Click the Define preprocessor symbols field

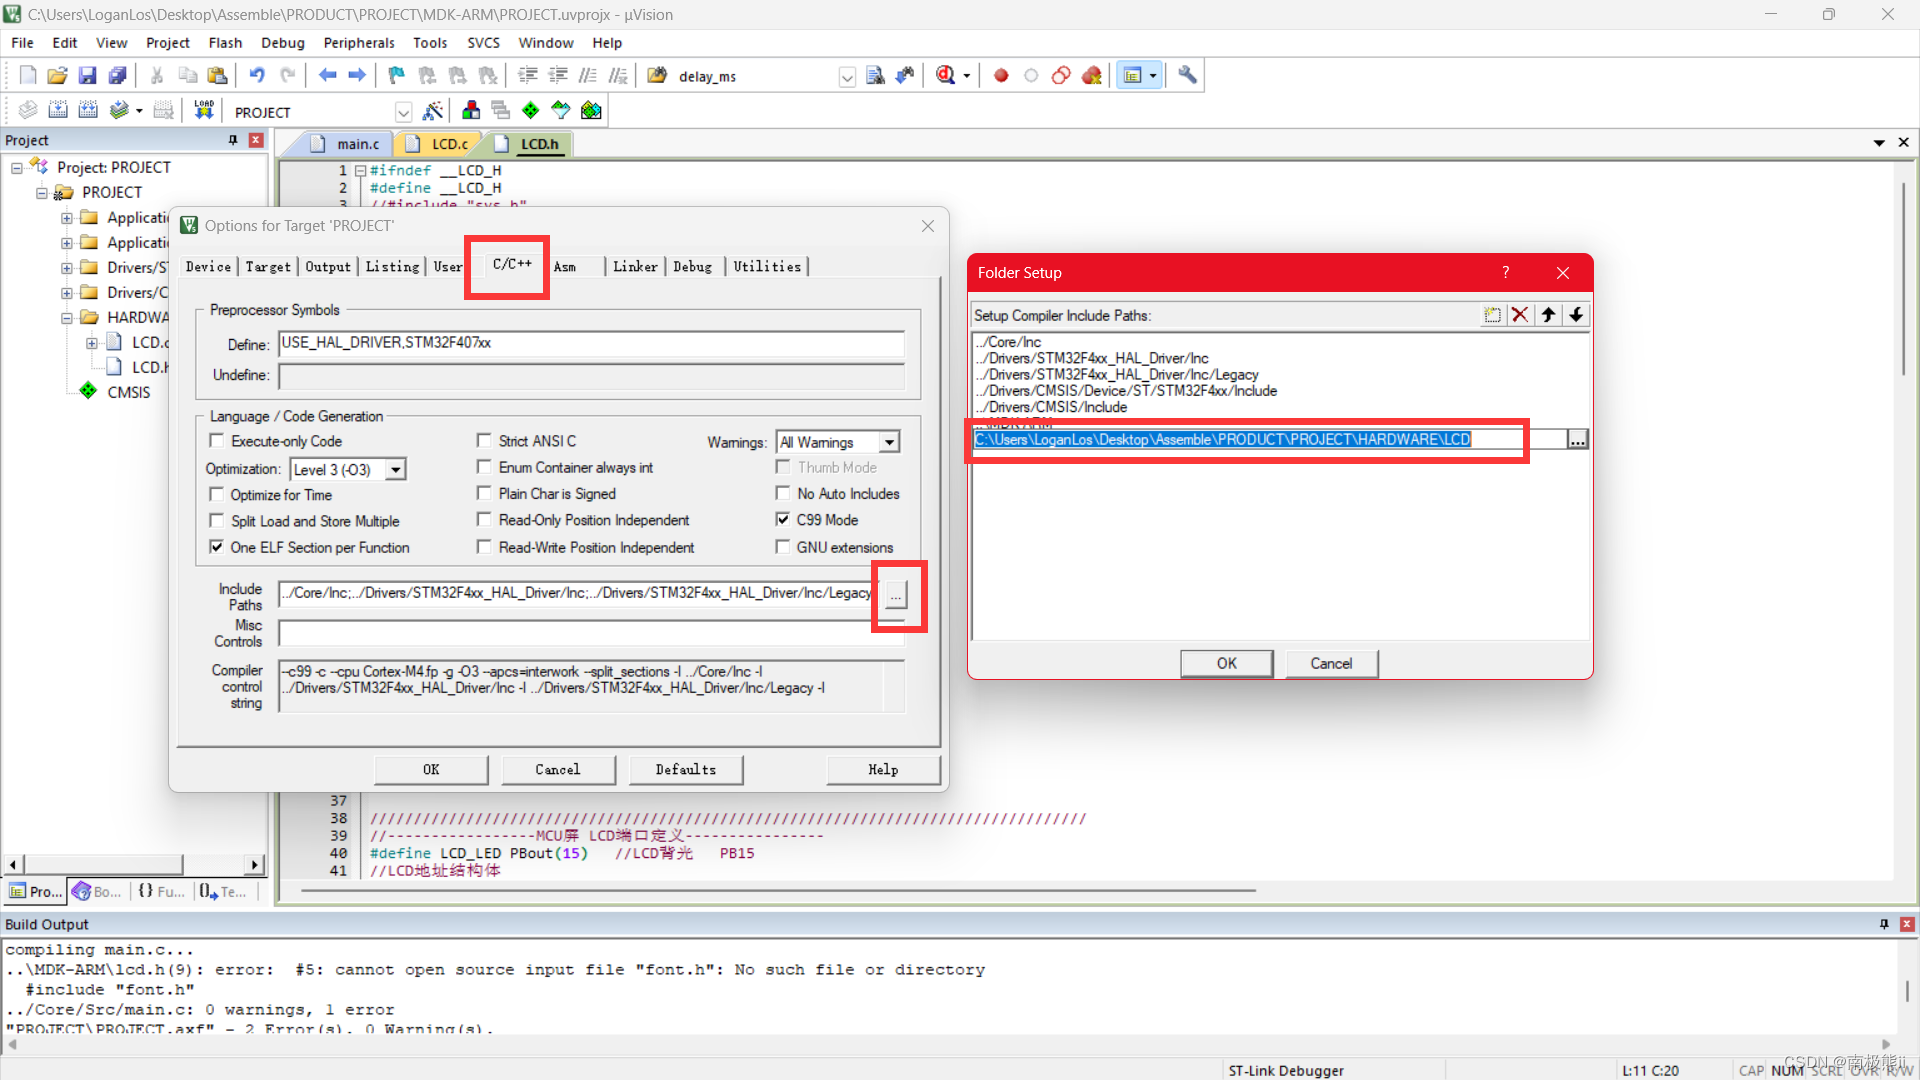coord(590,343)
